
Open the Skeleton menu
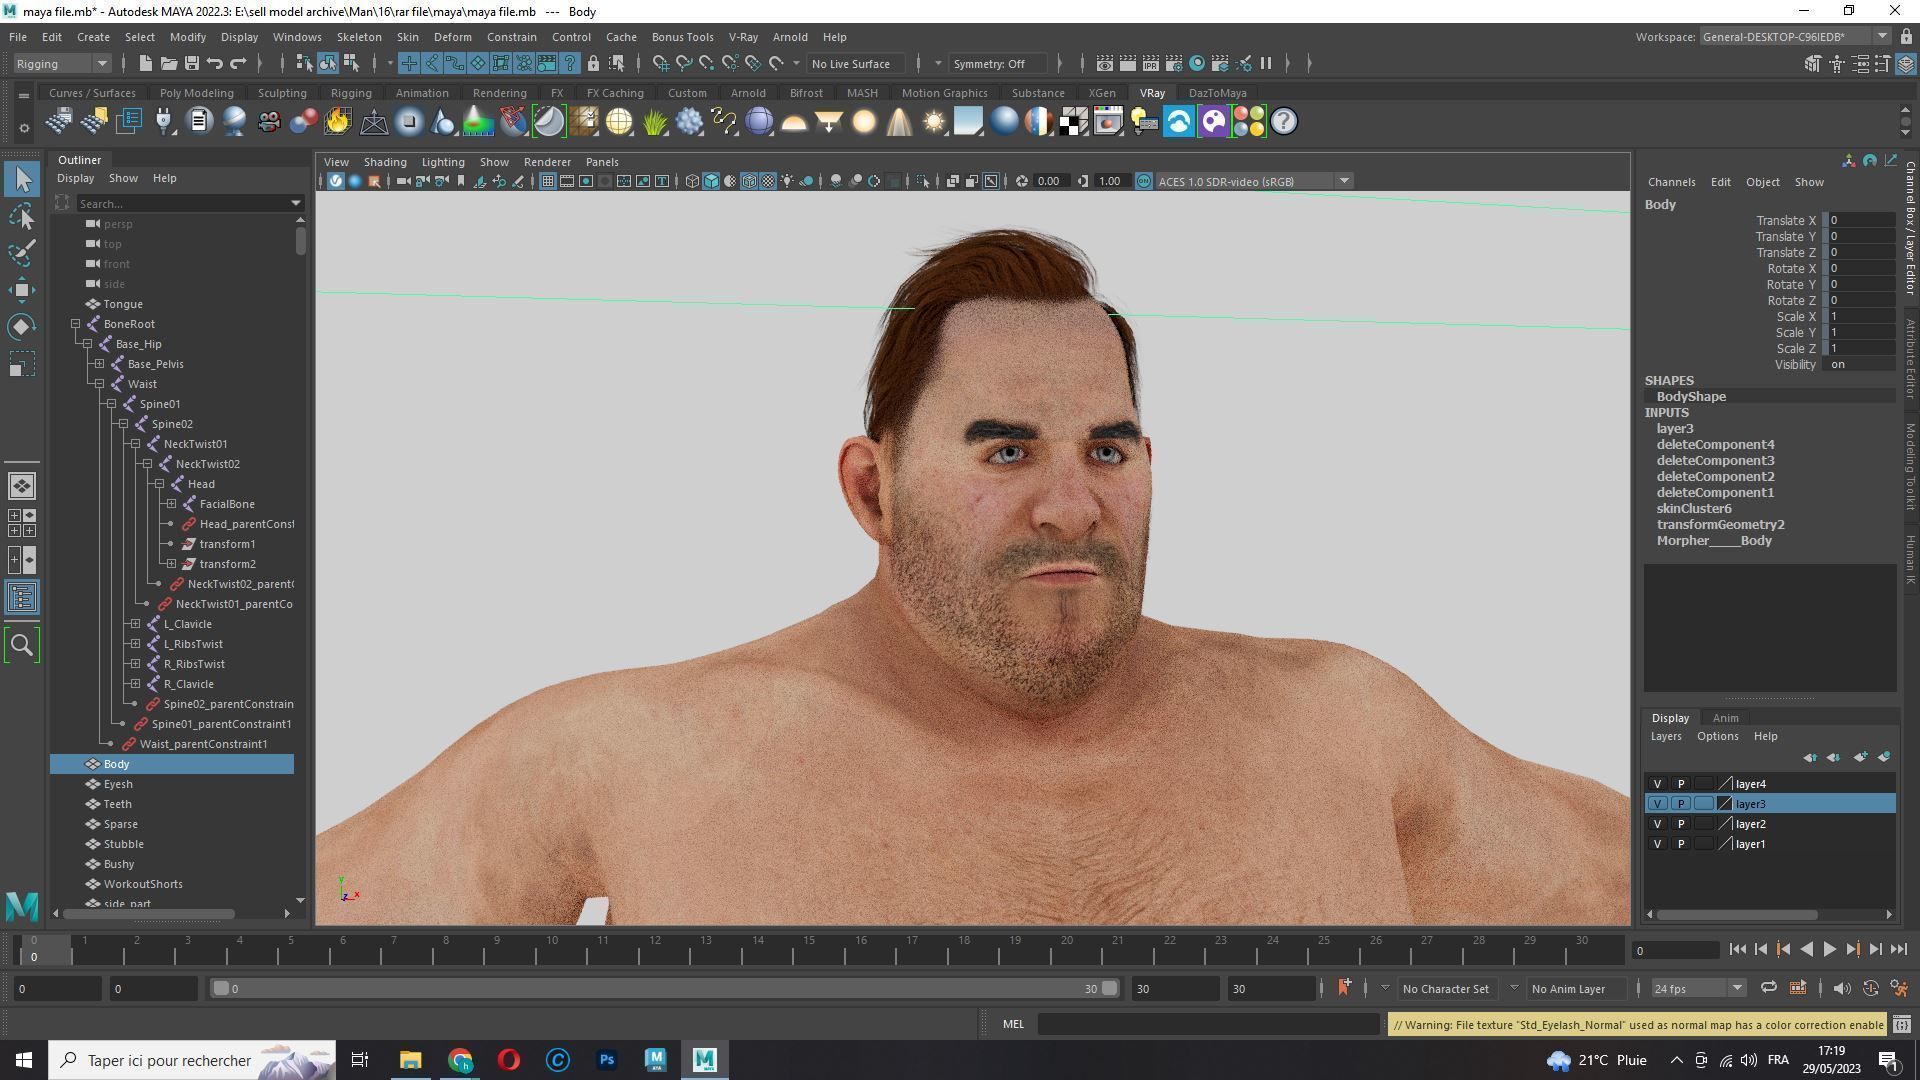pos(358,37)
